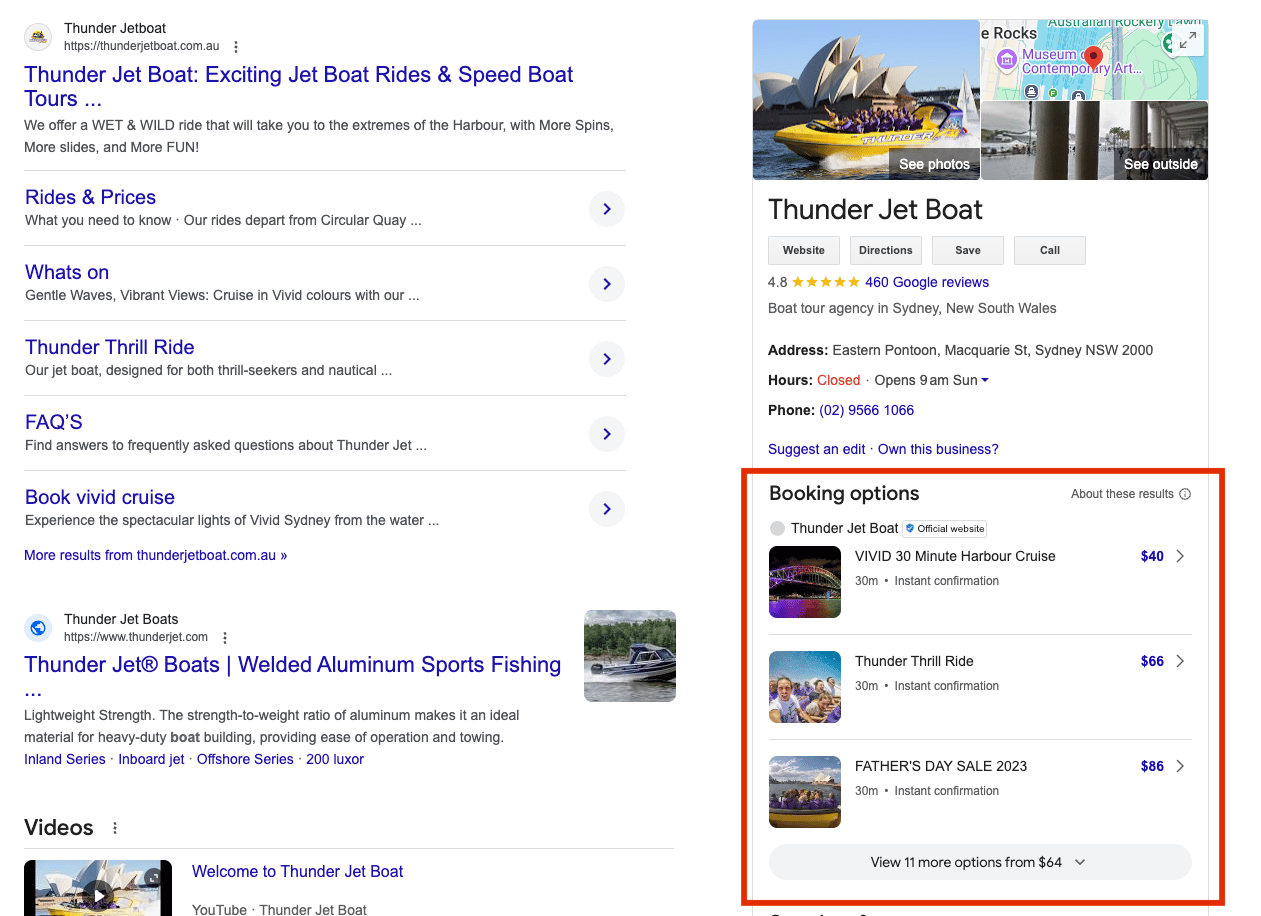
Task: Open the Offshore Series sitelink
Action: click(245, 759)
